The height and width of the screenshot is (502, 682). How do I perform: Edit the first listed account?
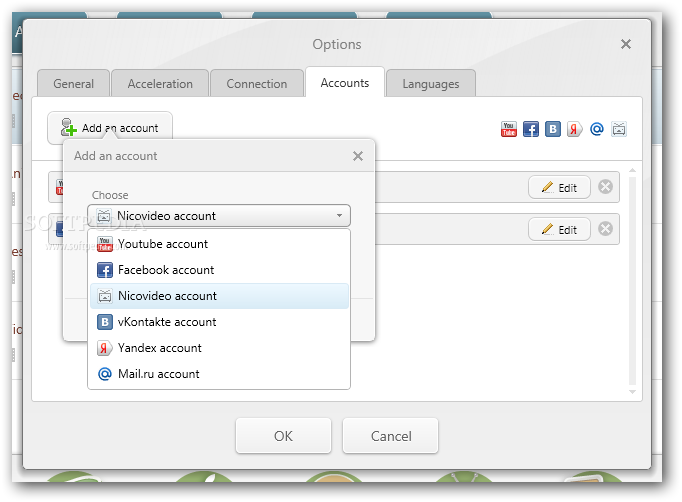point(559,187)
